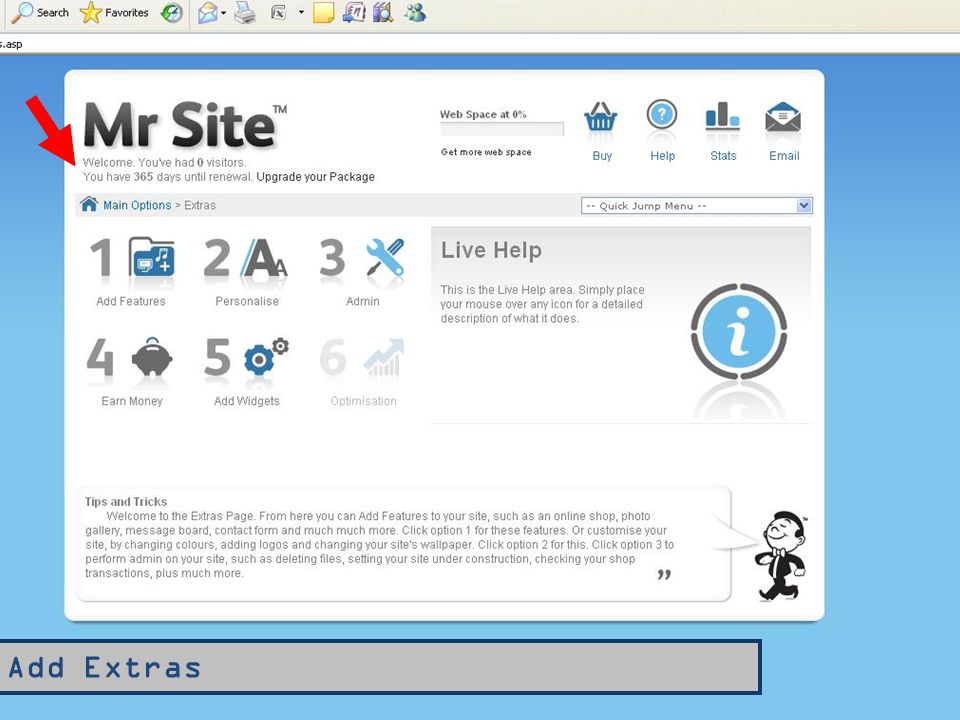This screenshot has width=960, height=720.
Task: Click the Optimisation chart icon
Action: coord(384,358)
